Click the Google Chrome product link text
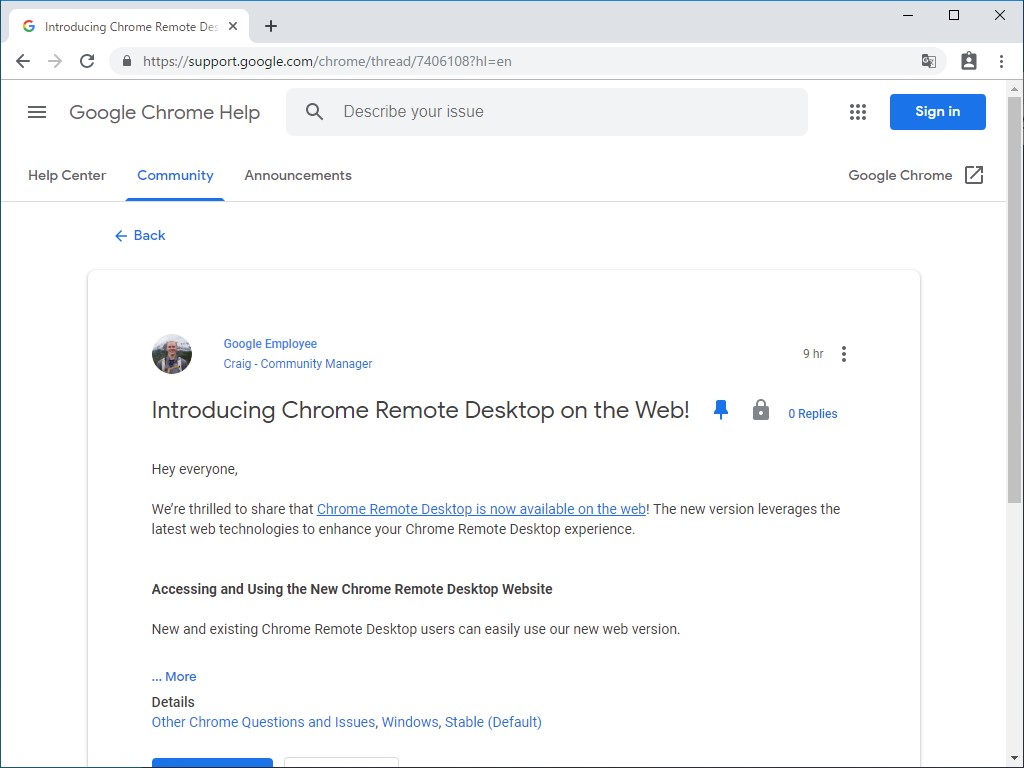The width and height of the screenshot is (1024, 768). coord(900,175)
